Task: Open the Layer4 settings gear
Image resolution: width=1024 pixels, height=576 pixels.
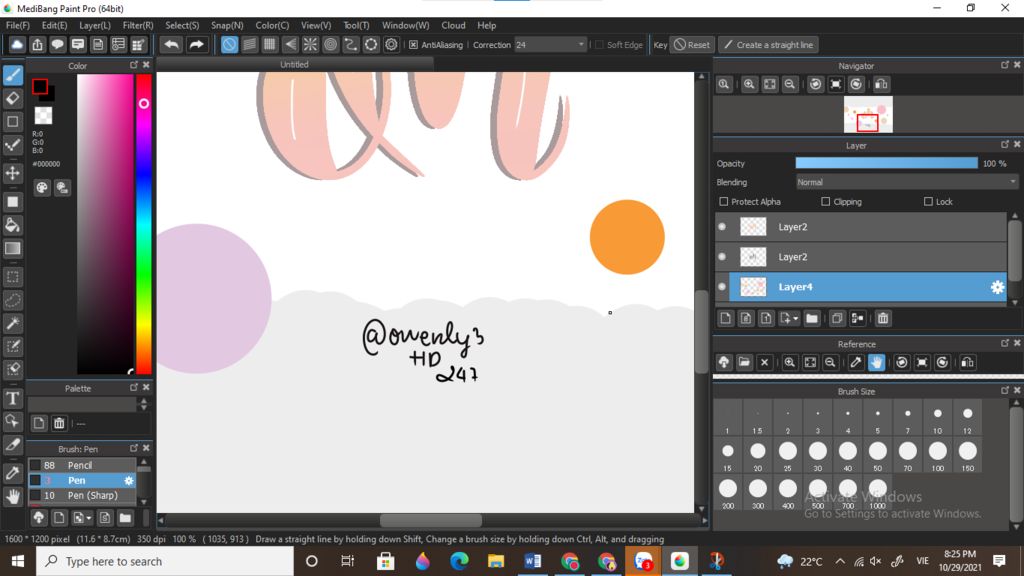Action: 997,287
